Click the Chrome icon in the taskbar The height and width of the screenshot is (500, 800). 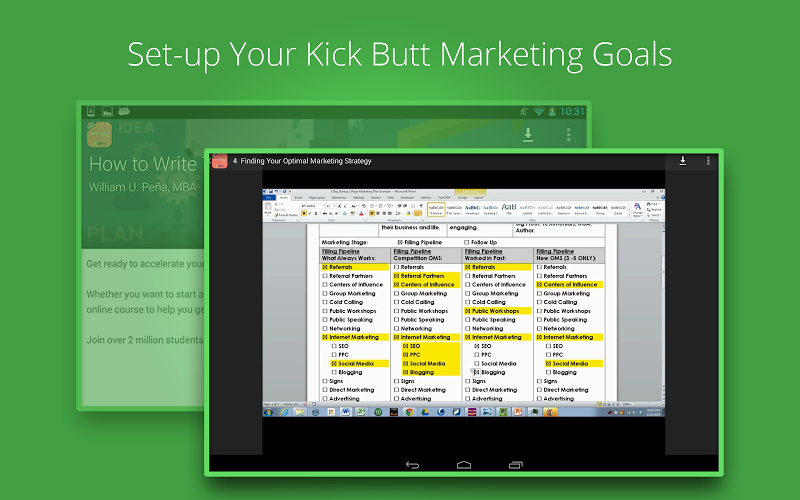pyautogui.click(x=409, y=412)
